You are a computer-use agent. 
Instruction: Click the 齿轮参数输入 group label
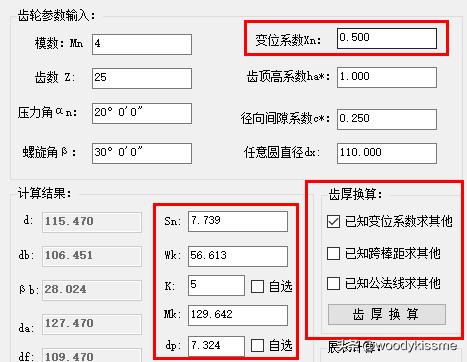[x=57, y=15]
